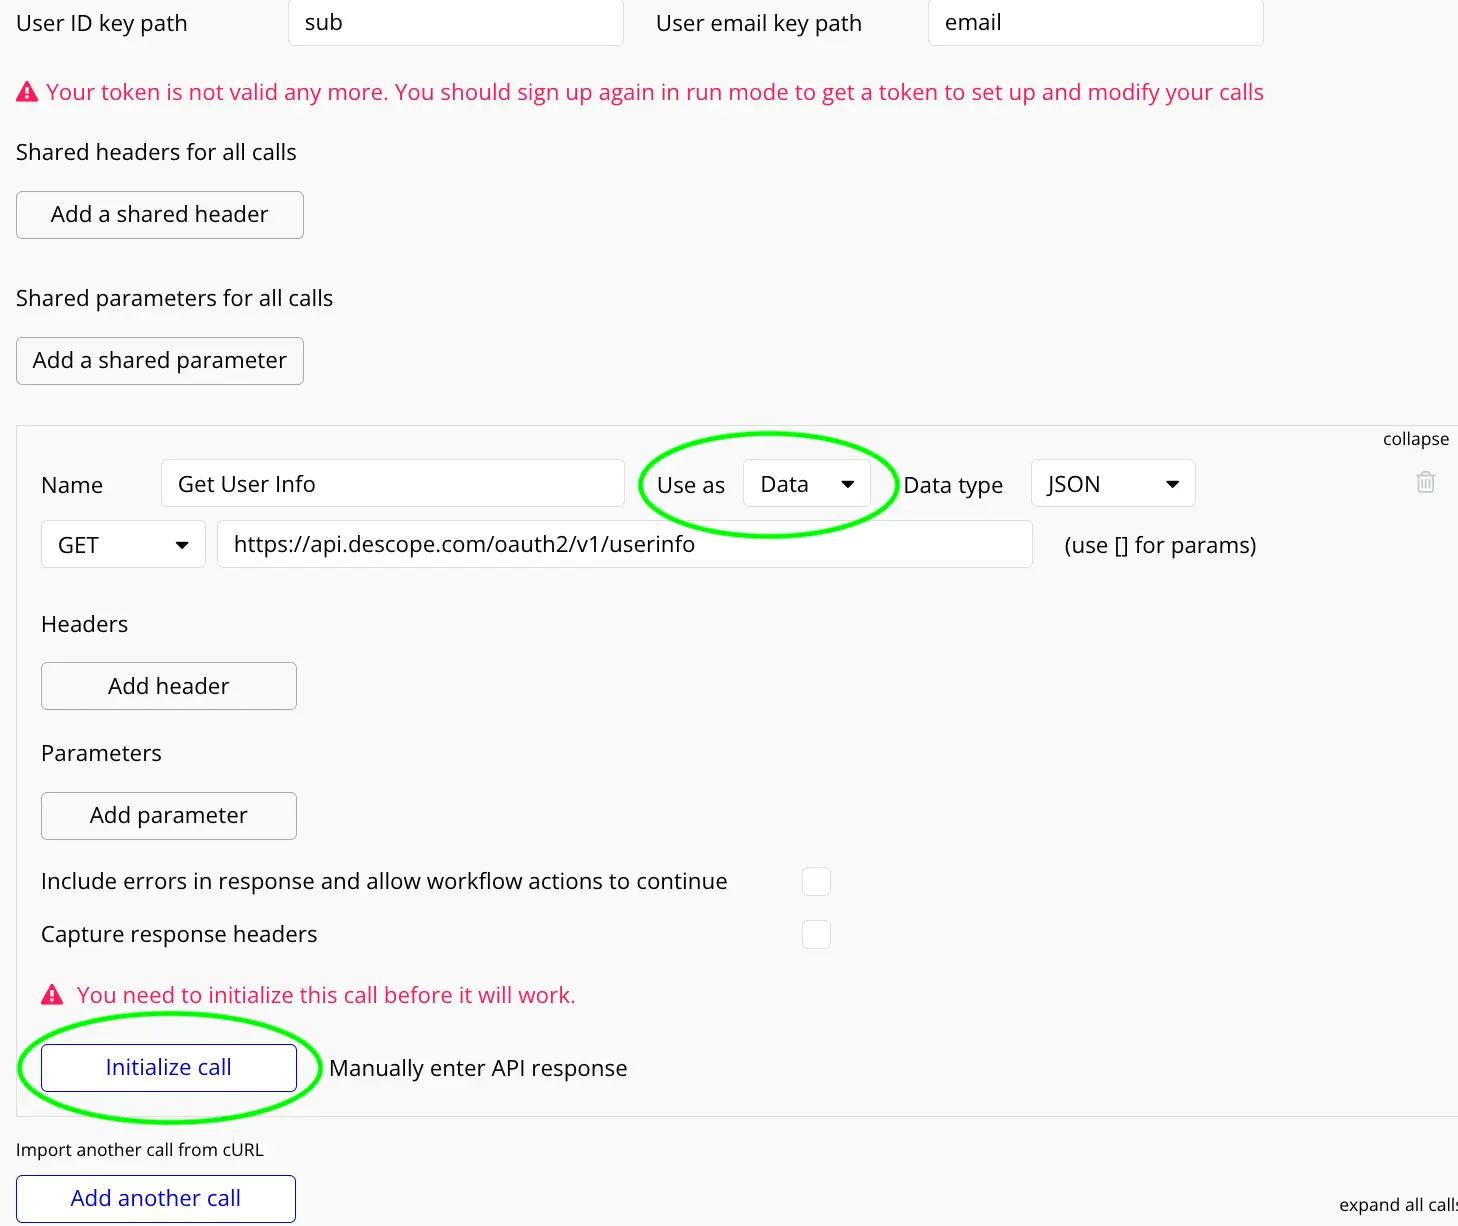Enable capture response headers
Image resolution: width=1458 pixels, height=1226 pixels.
(816, 934)
